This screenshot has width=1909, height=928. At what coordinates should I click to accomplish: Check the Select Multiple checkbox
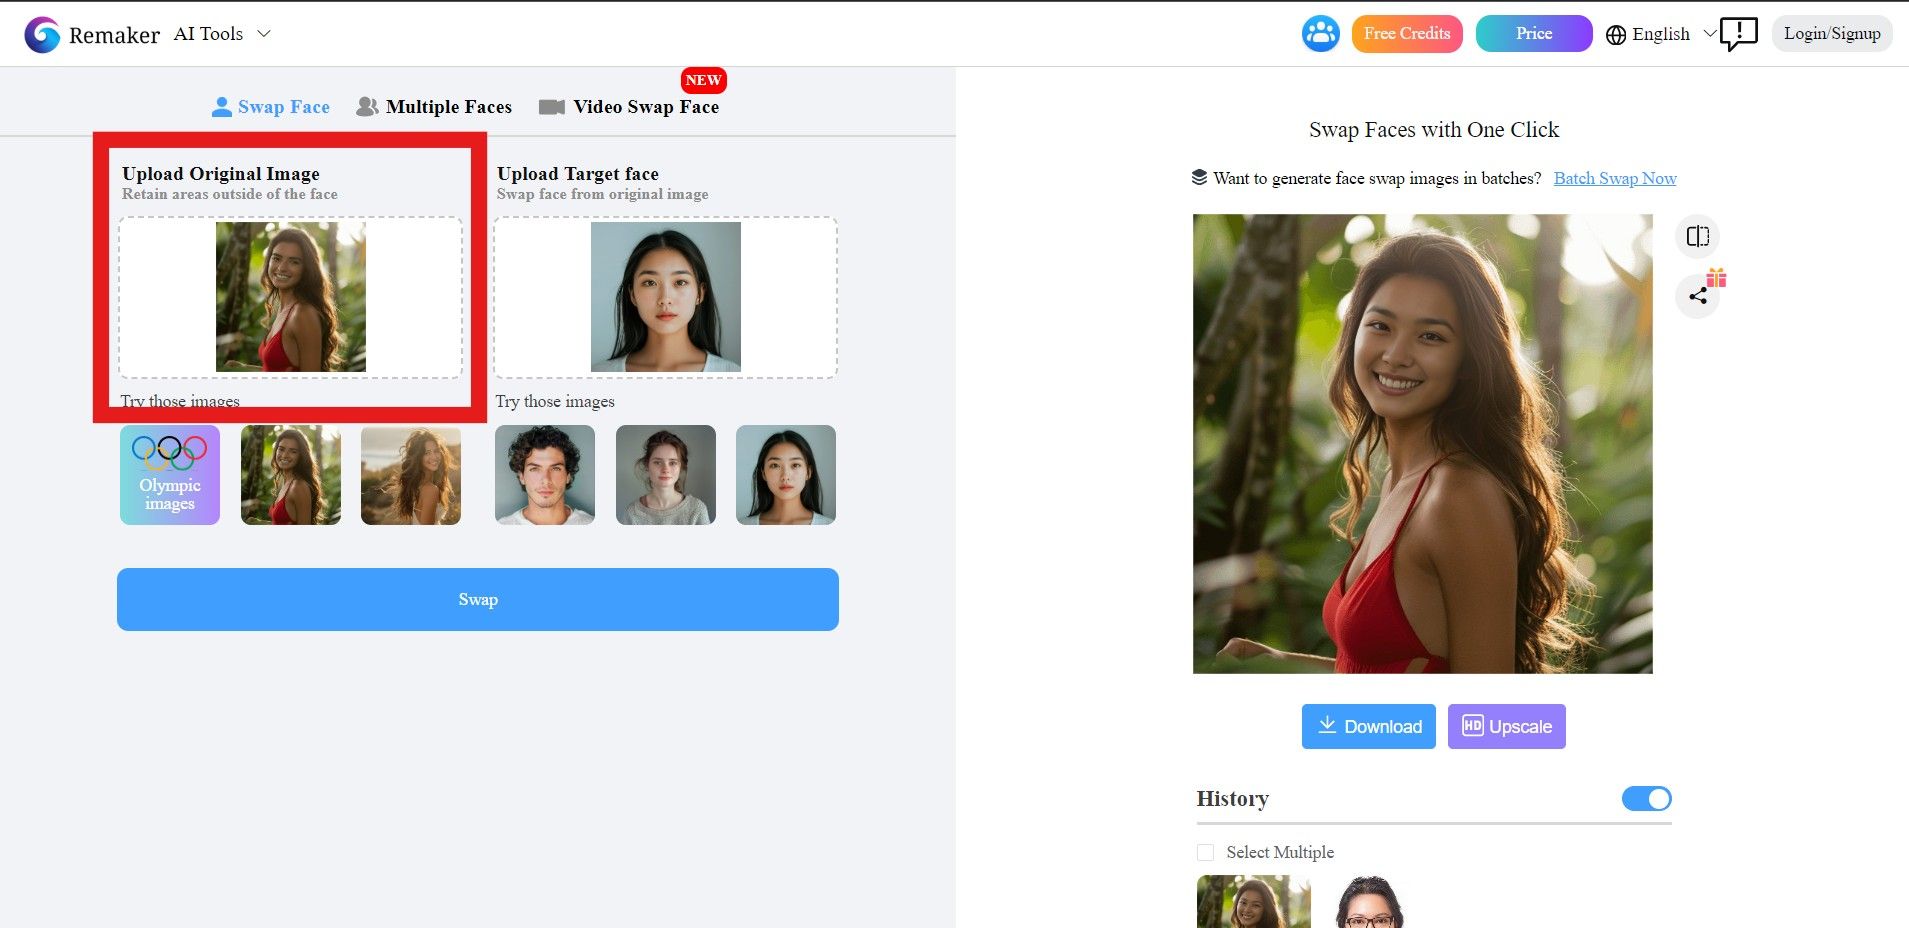1206,853
